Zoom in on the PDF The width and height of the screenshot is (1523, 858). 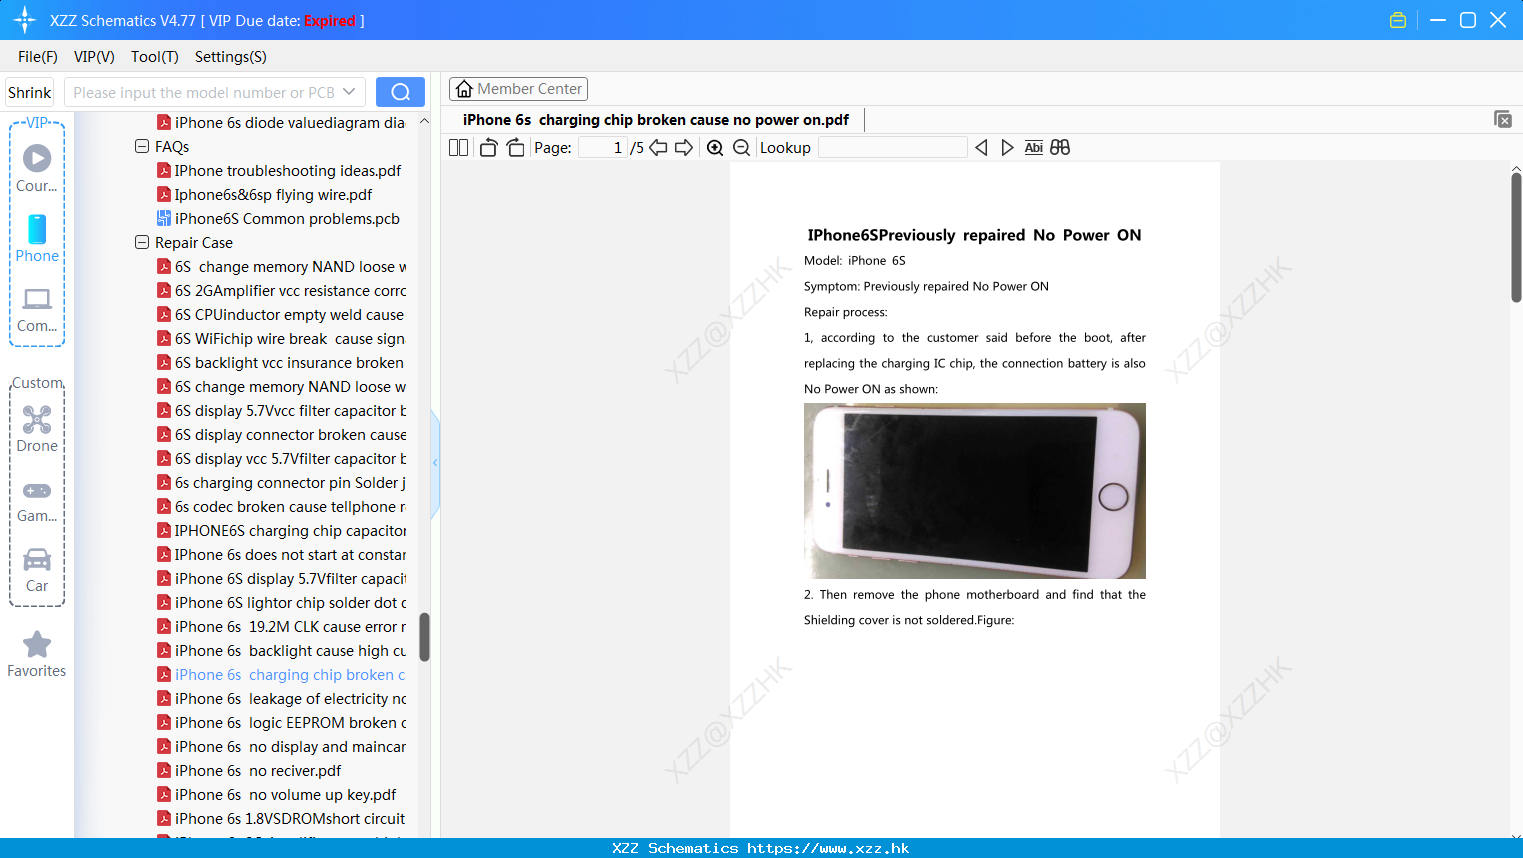coord(715,147)
